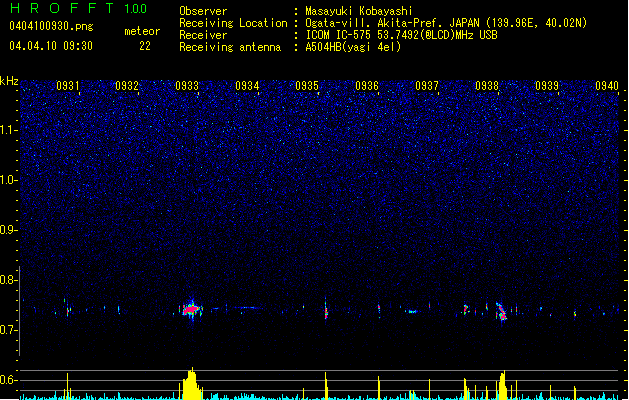
Task: Click the A504HB(yagi 4el) antenna text
Action: coord(353,47)
